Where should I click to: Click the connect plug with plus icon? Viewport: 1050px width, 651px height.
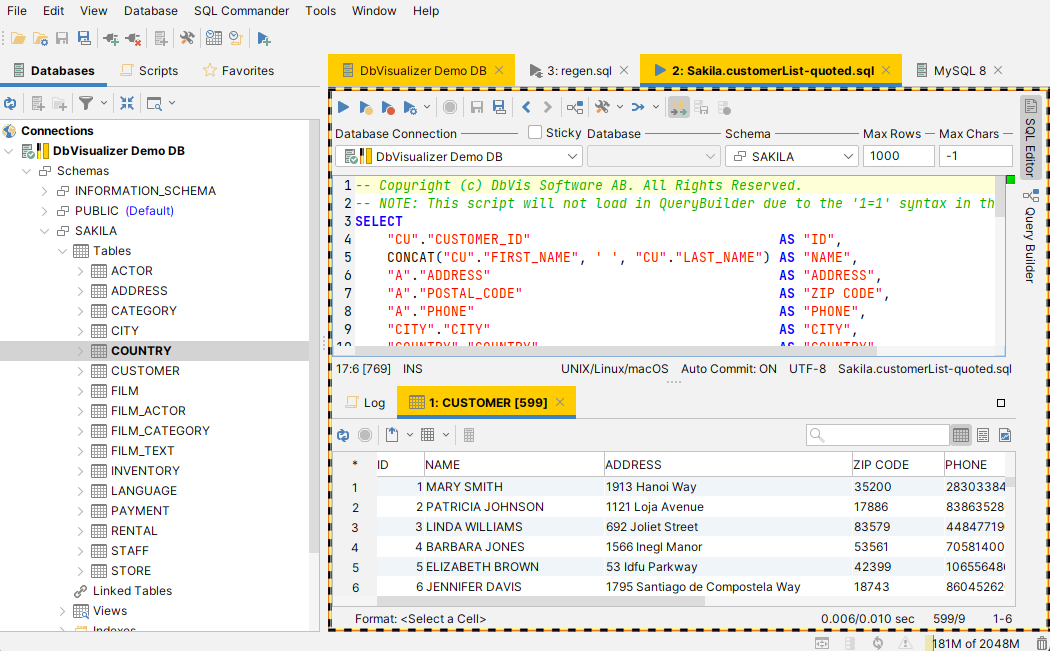[111, 38]
